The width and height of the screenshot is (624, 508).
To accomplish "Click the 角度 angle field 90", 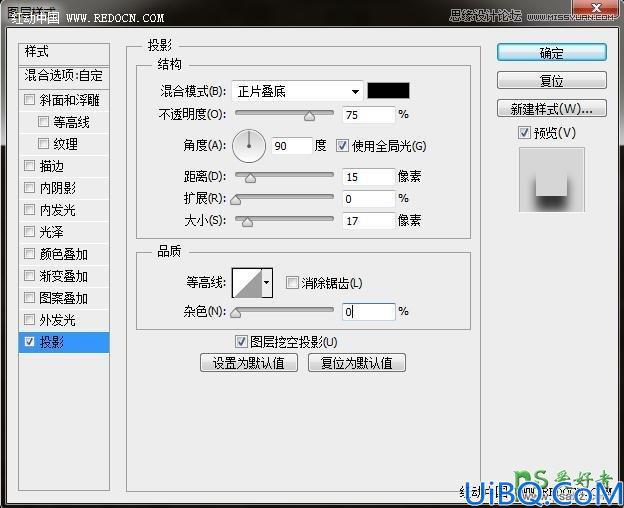I will (x=292, y=146).
